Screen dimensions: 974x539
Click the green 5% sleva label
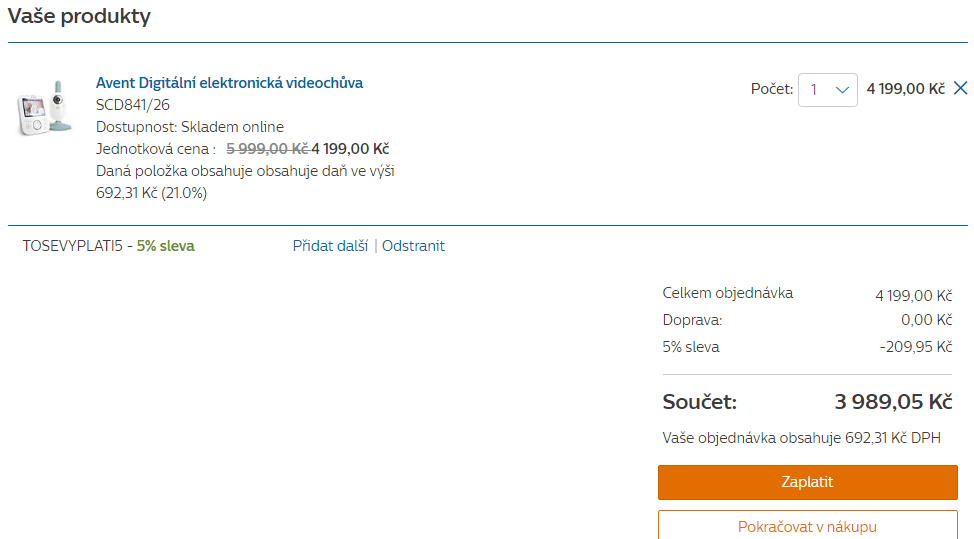coord(166,246)
